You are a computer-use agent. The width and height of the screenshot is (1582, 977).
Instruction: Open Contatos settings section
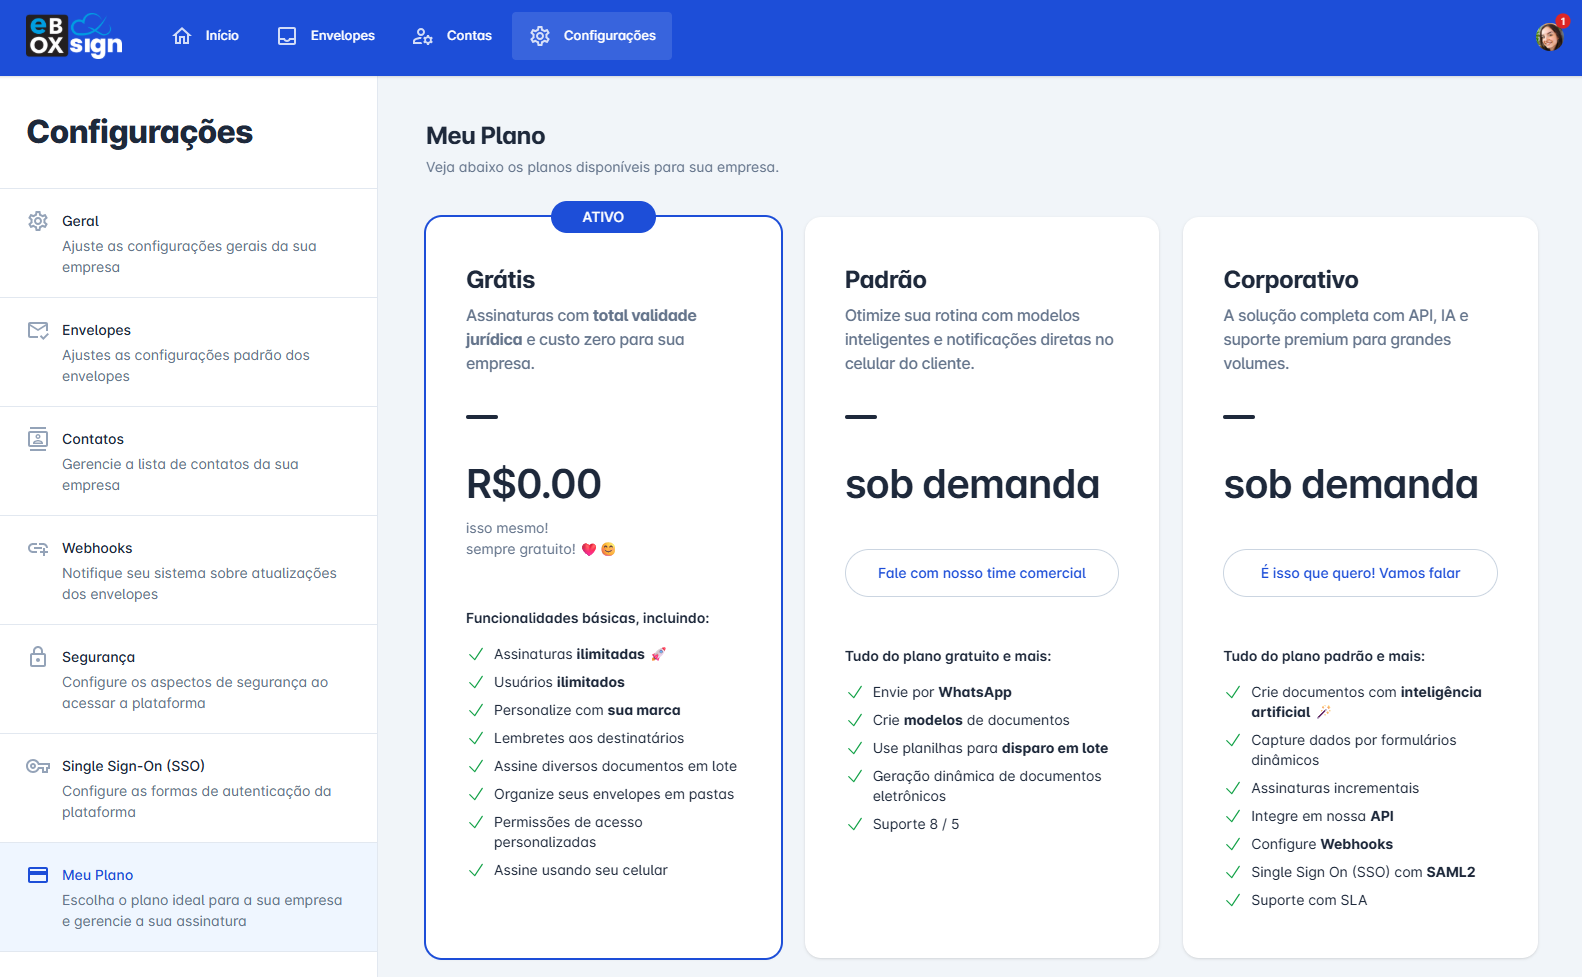tap(188, 461)
